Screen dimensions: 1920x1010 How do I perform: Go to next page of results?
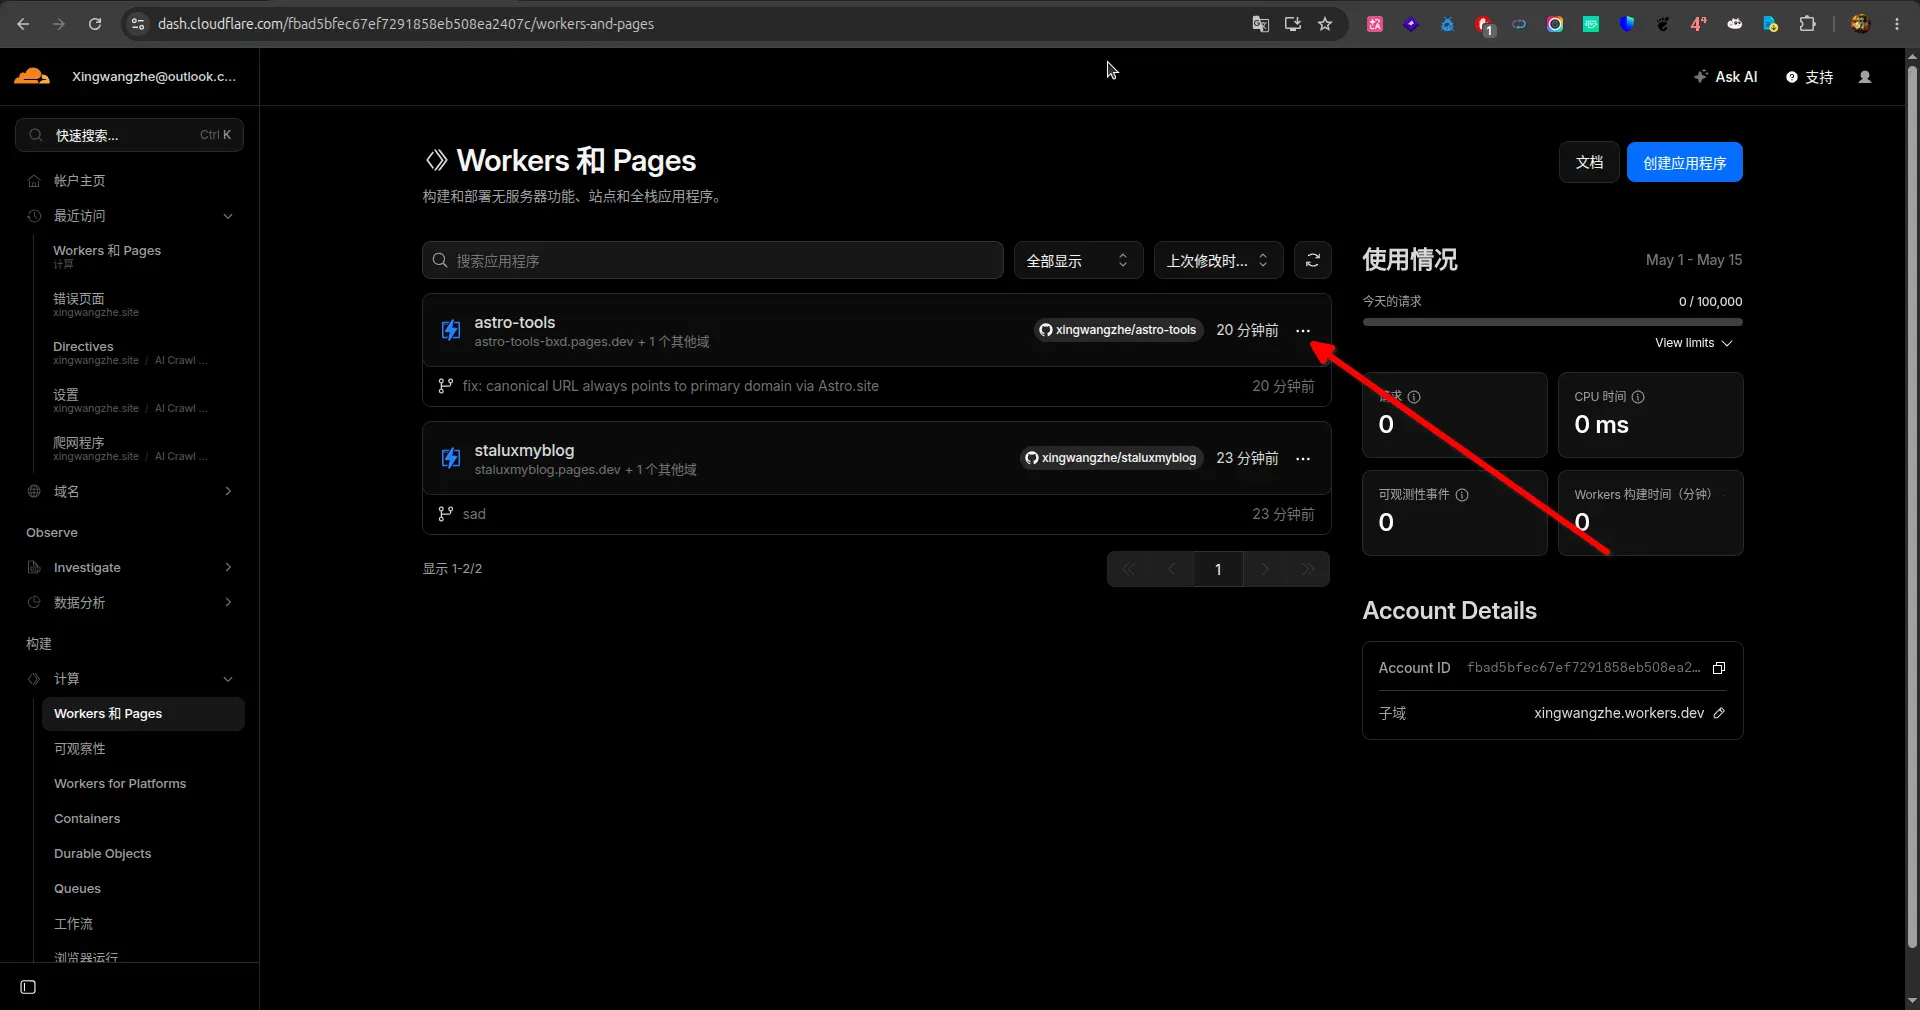coord(1265,569)
